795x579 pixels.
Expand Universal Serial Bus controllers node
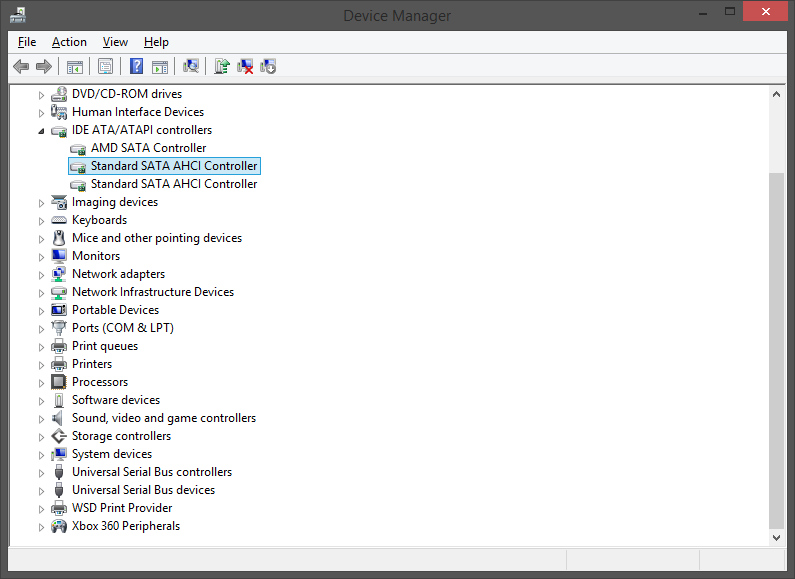[41, 473]
